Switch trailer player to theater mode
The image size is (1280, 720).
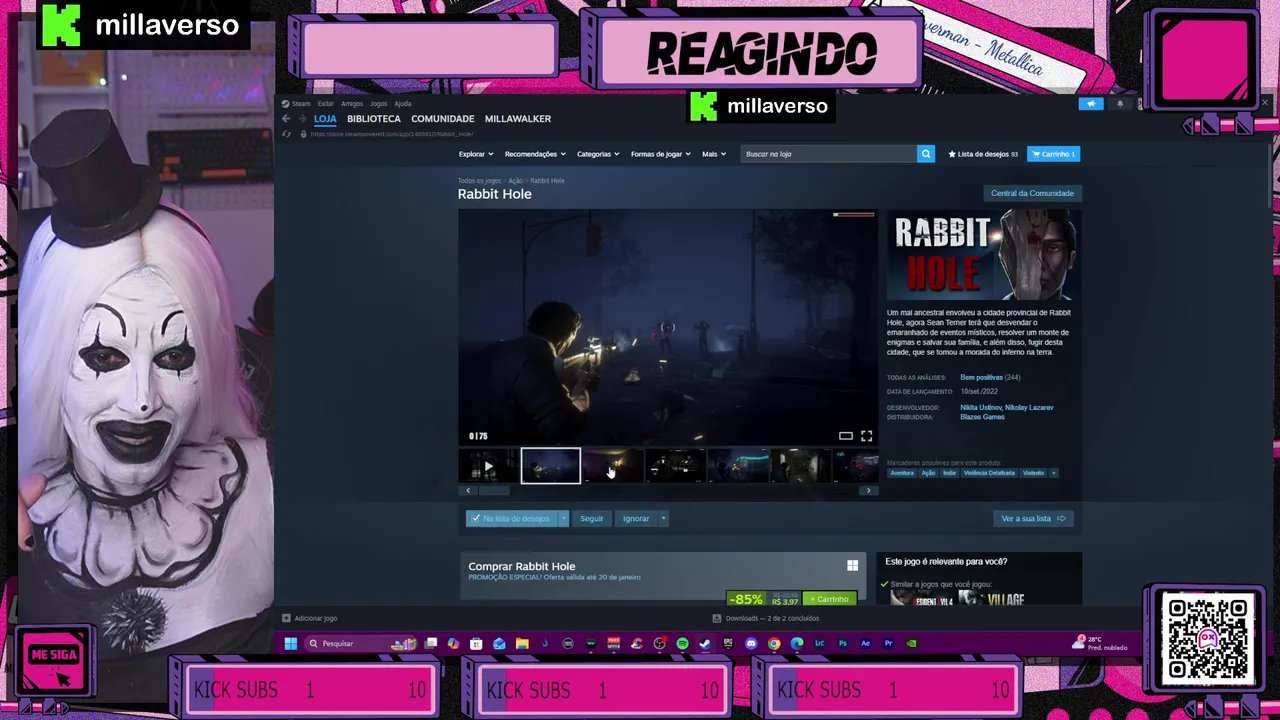point(846,436)
